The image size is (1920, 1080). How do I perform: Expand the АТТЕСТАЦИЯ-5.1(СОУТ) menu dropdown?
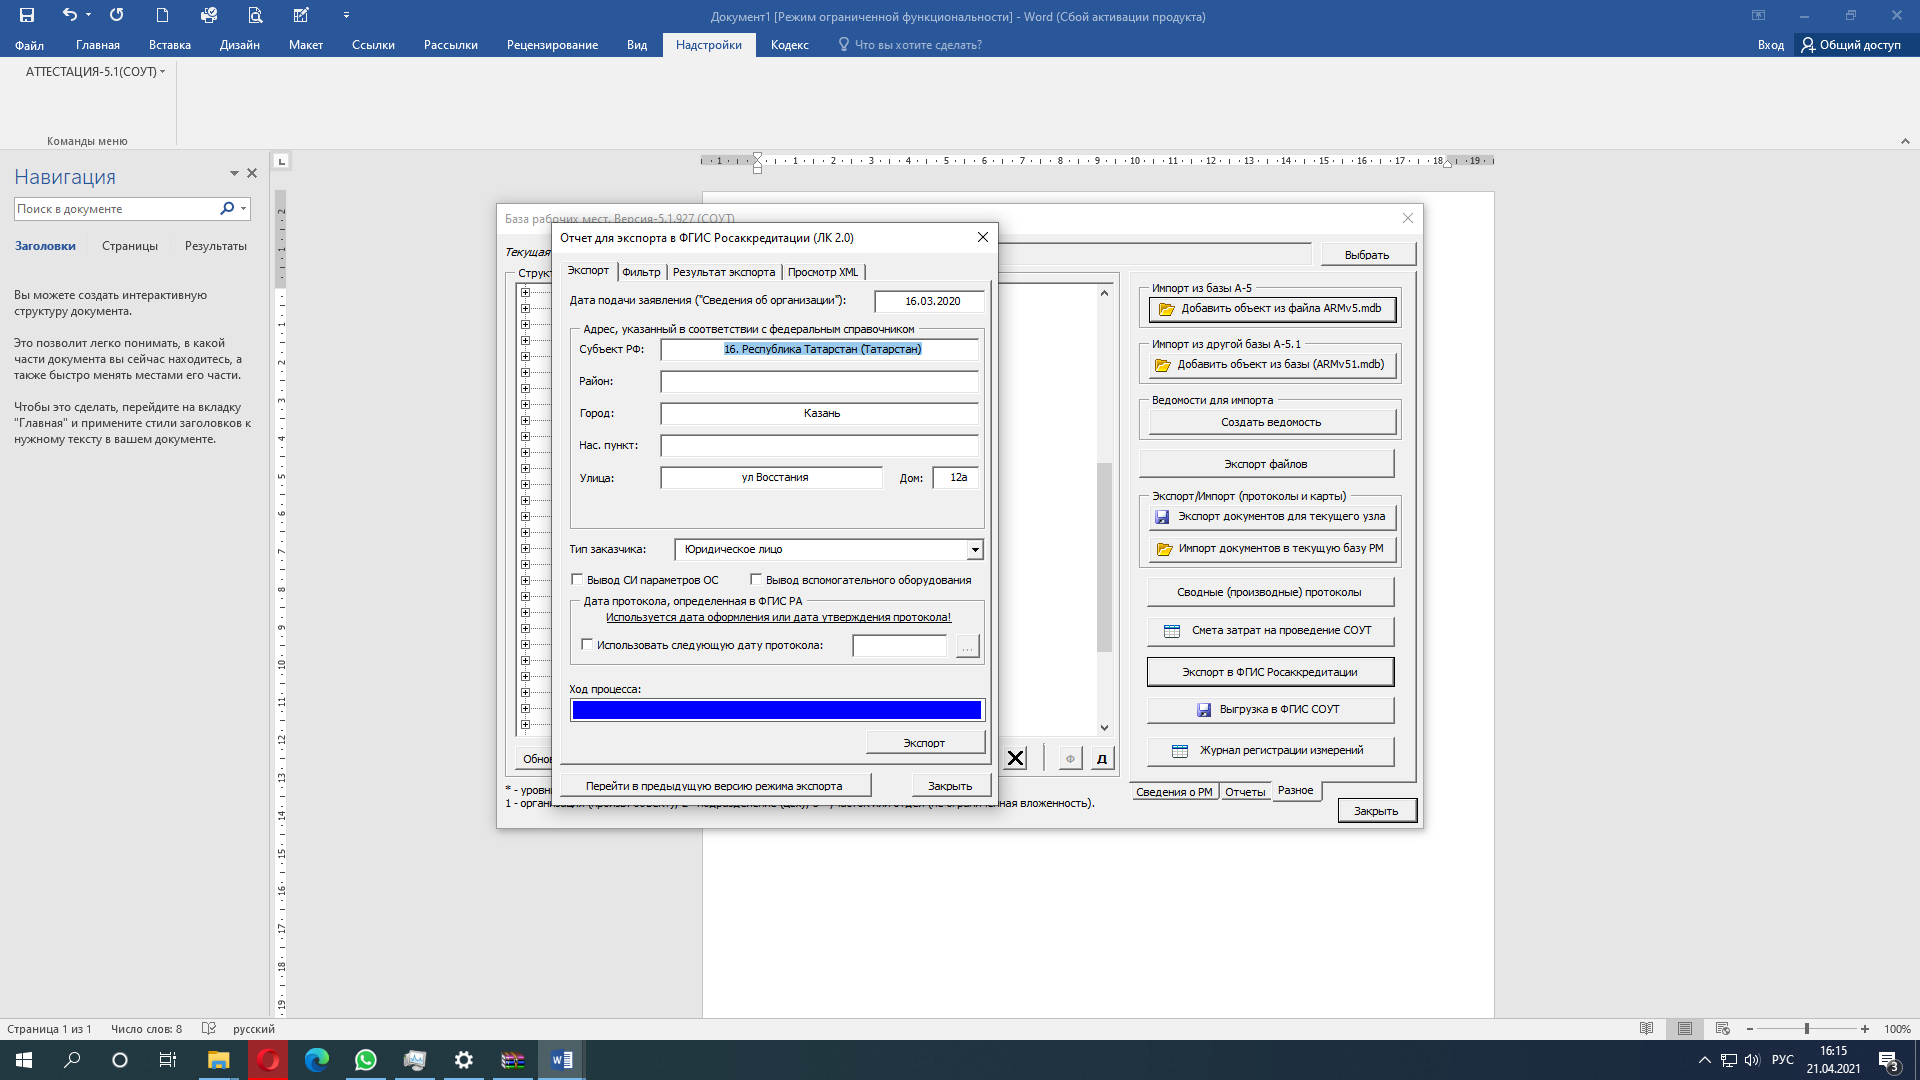tap(95, 72)
